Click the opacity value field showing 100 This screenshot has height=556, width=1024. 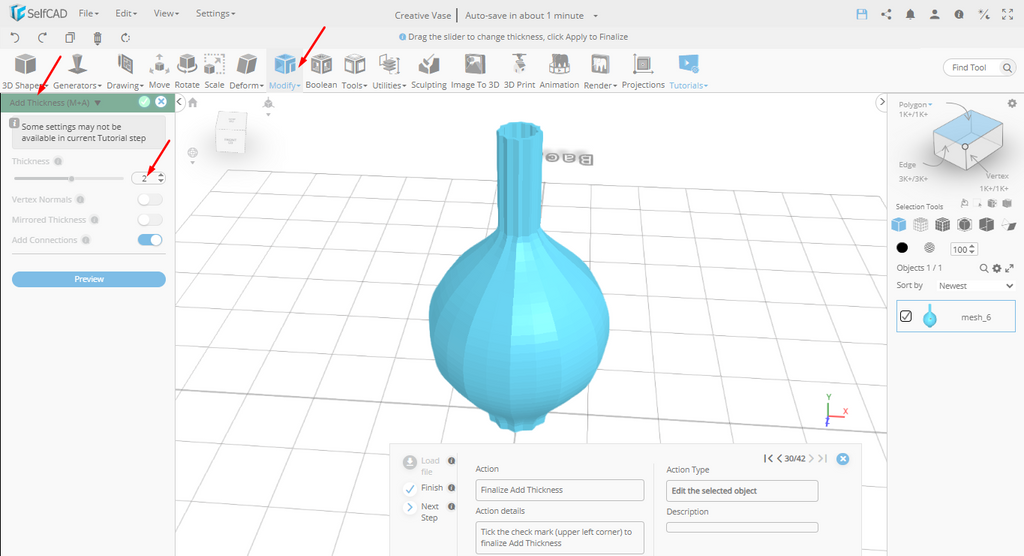(963, 249)
